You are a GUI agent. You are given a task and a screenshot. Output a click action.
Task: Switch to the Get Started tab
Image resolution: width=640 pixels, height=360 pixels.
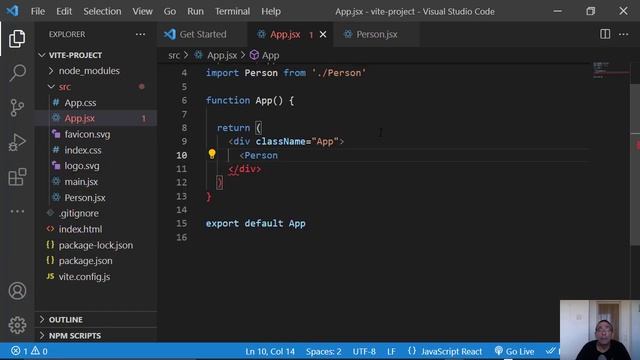tap(202, 34)
